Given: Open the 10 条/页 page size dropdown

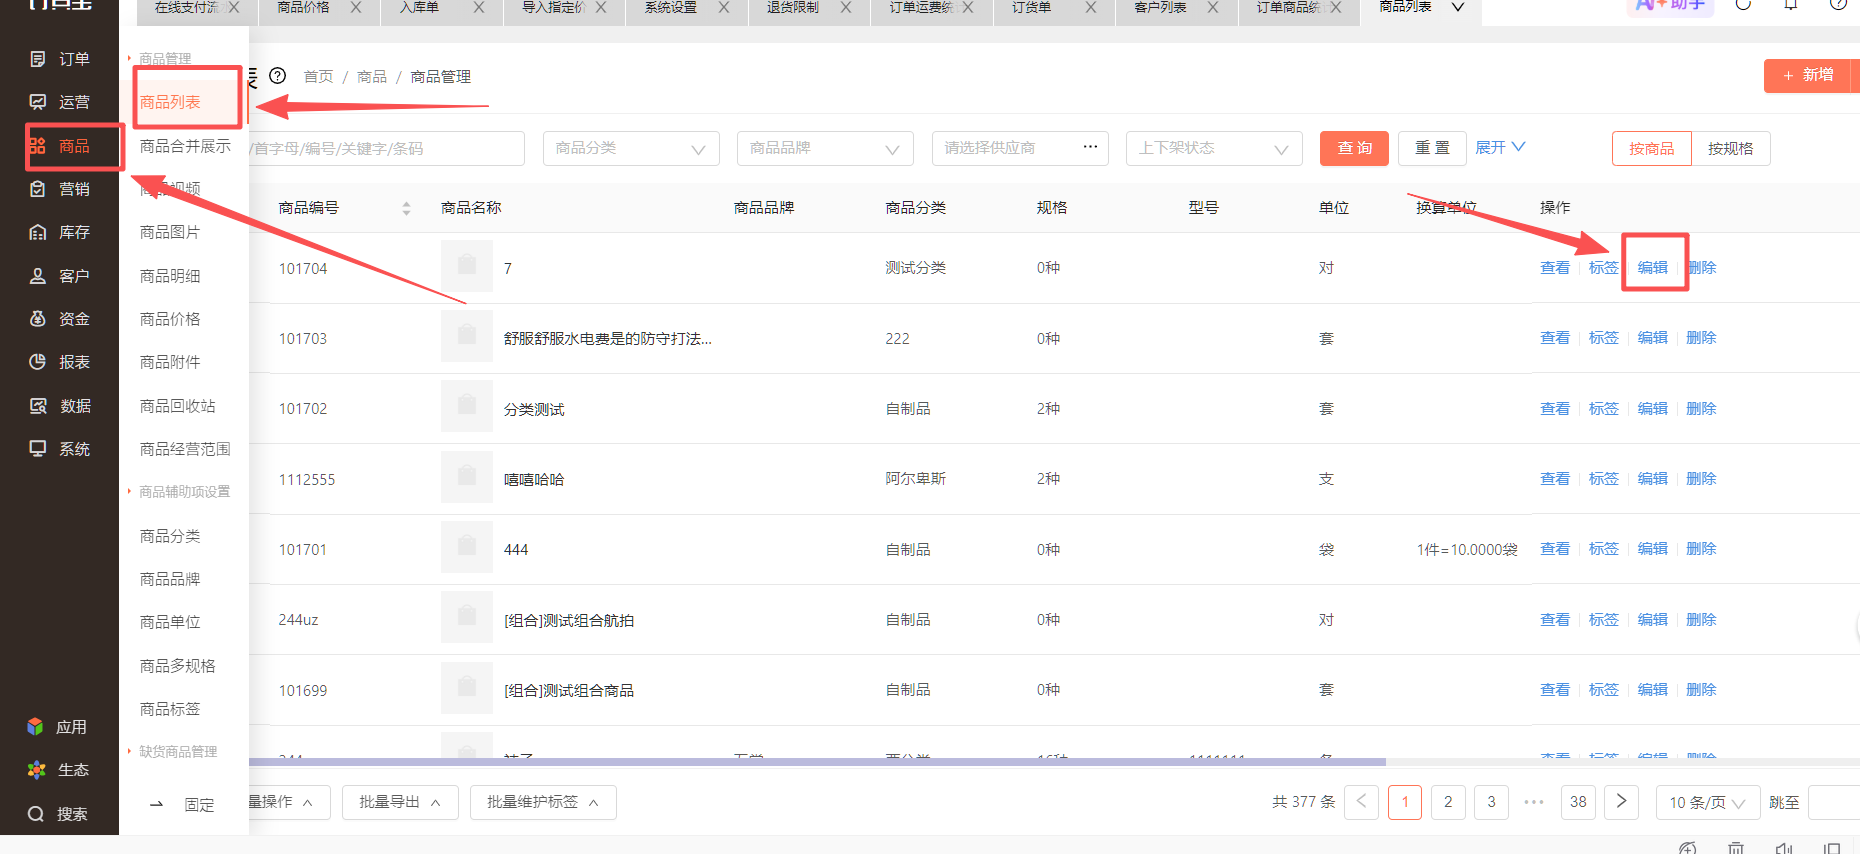Looking at the screenshot, I should [x=1708, y=802].
